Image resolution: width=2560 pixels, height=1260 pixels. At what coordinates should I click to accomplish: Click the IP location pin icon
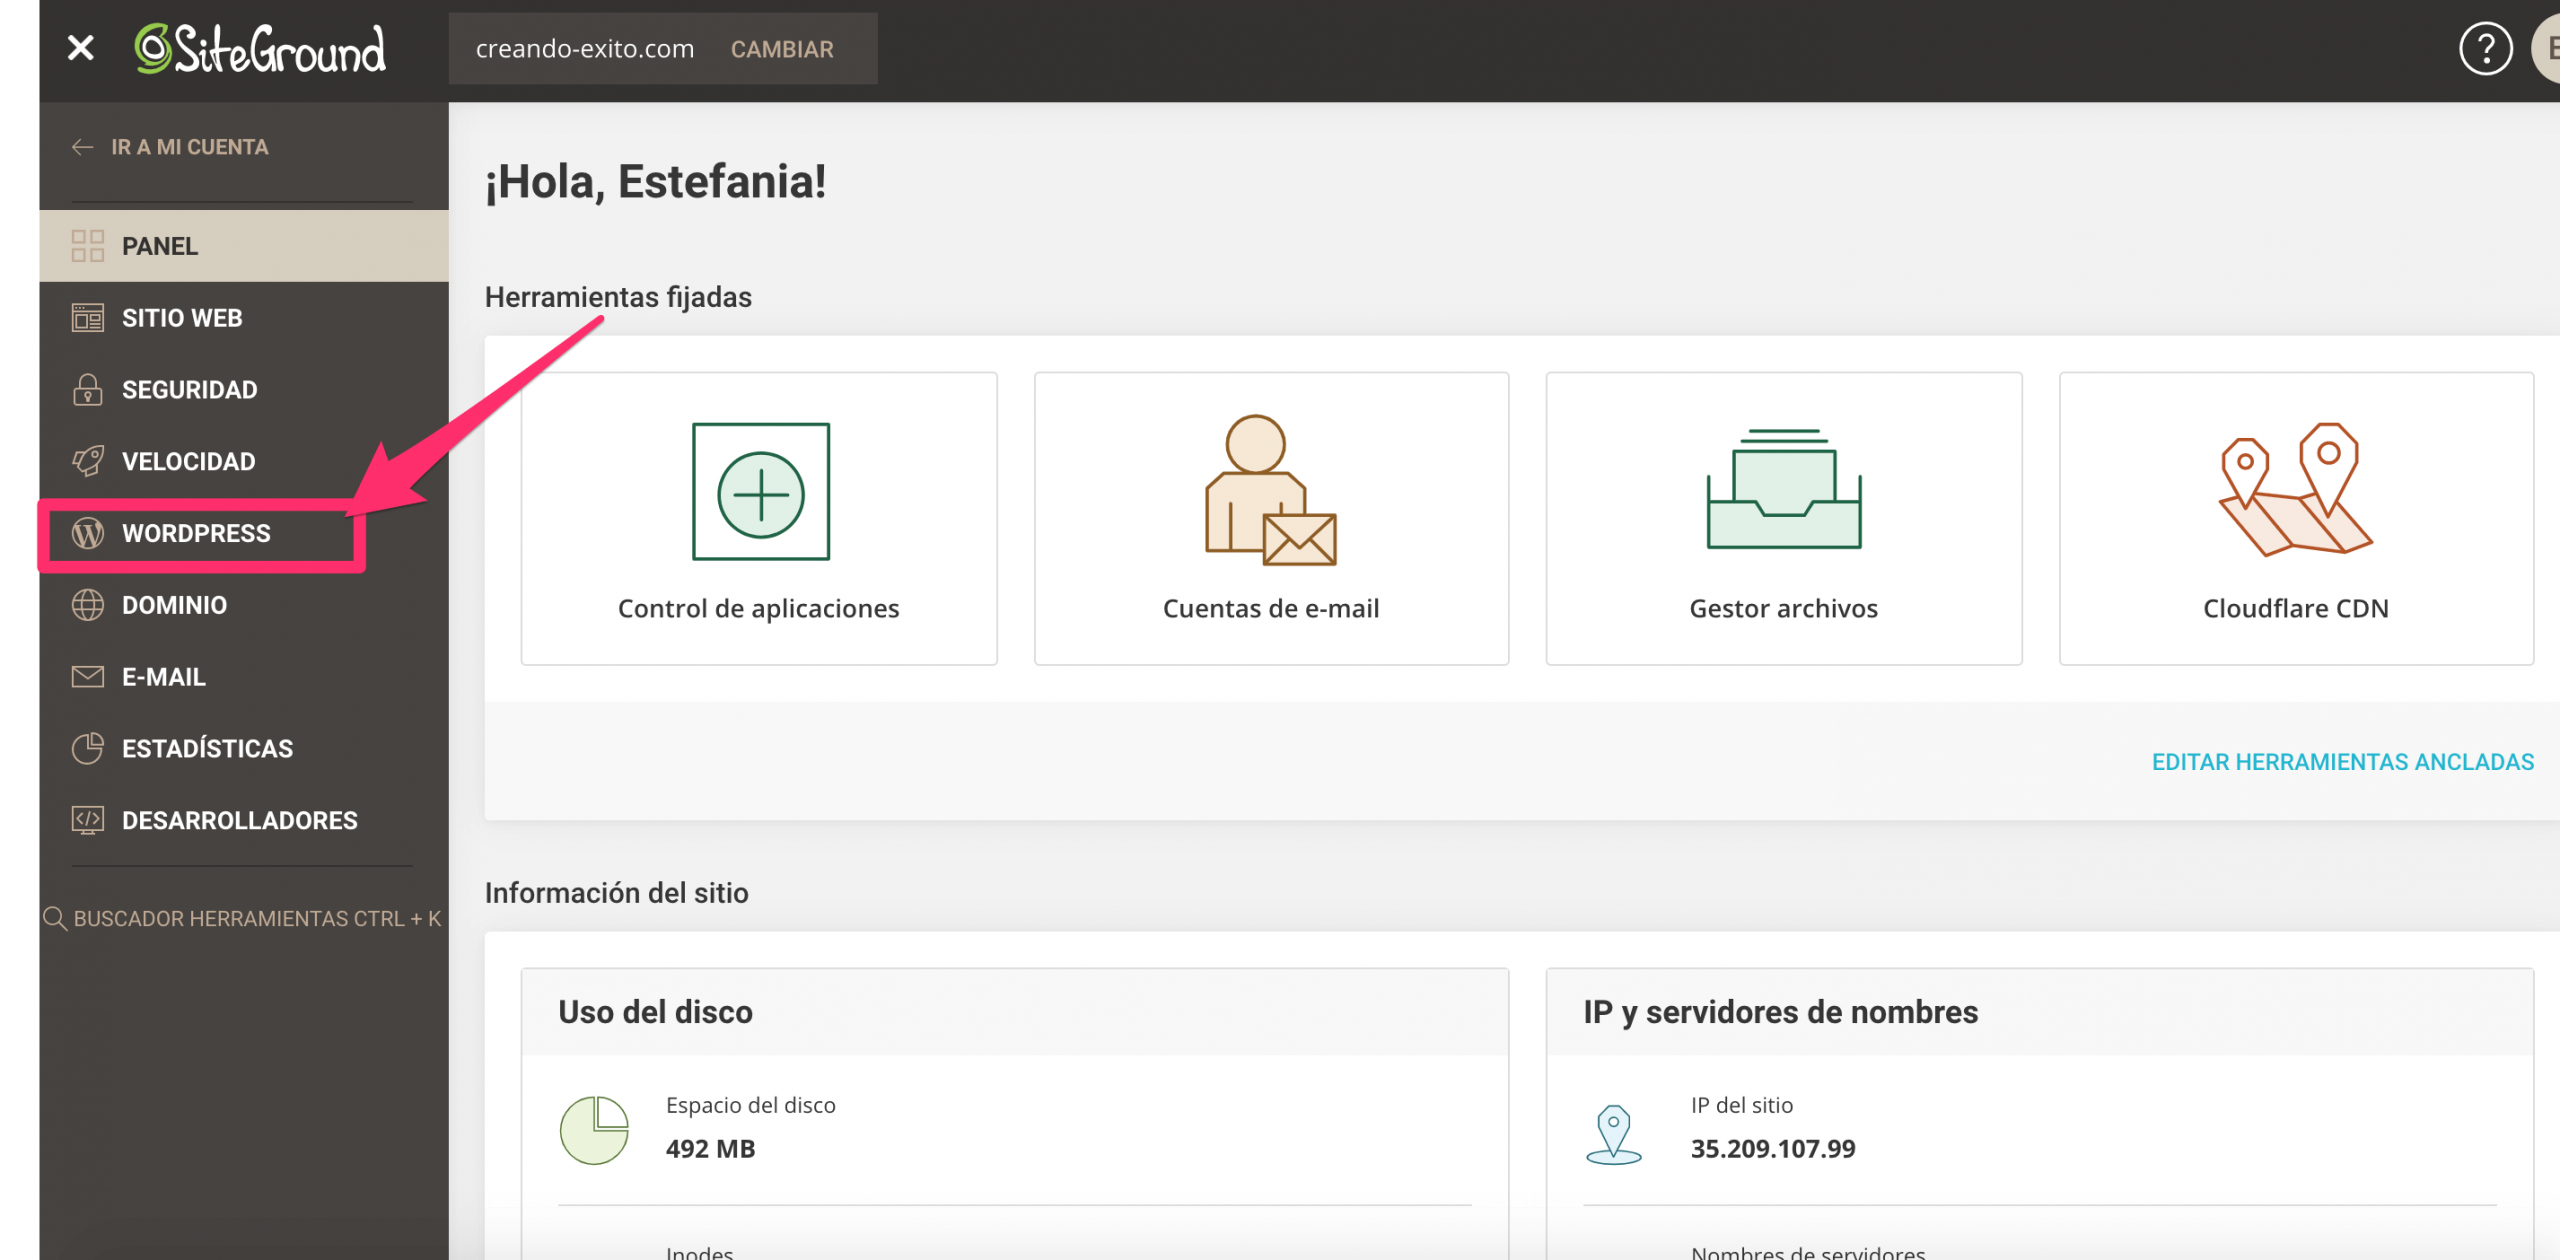pos(1613,1135)
